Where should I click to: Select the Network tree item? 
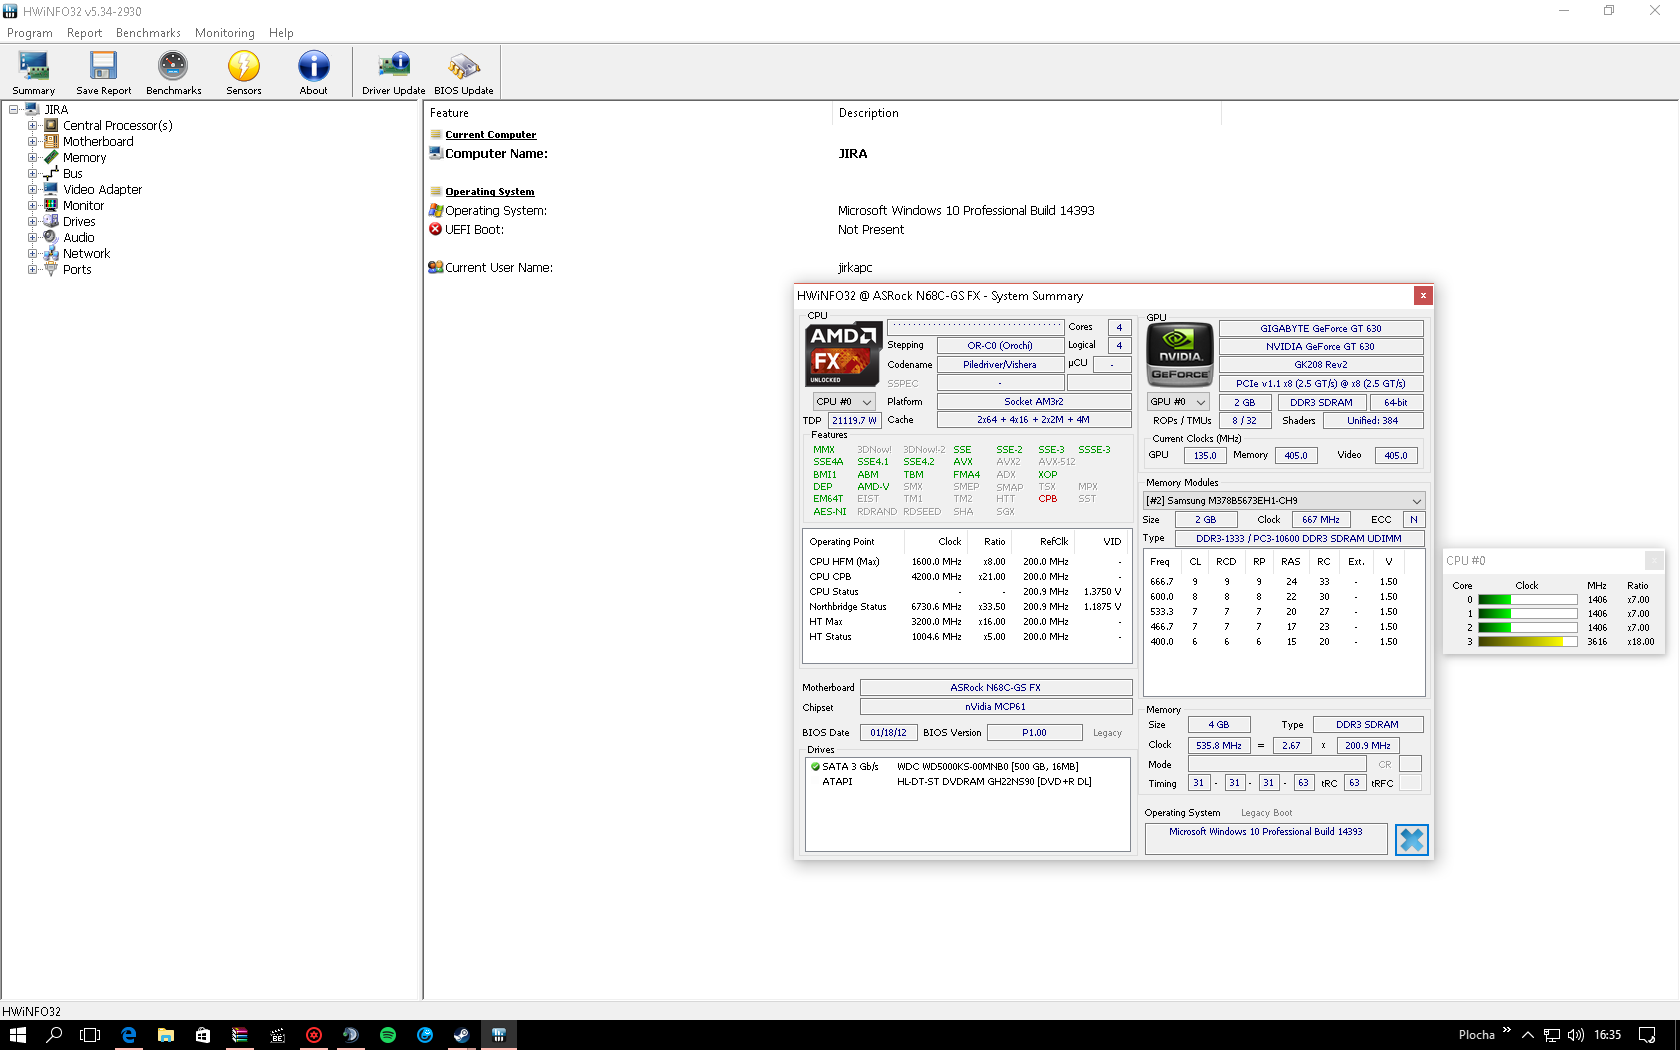click(86, 254)
